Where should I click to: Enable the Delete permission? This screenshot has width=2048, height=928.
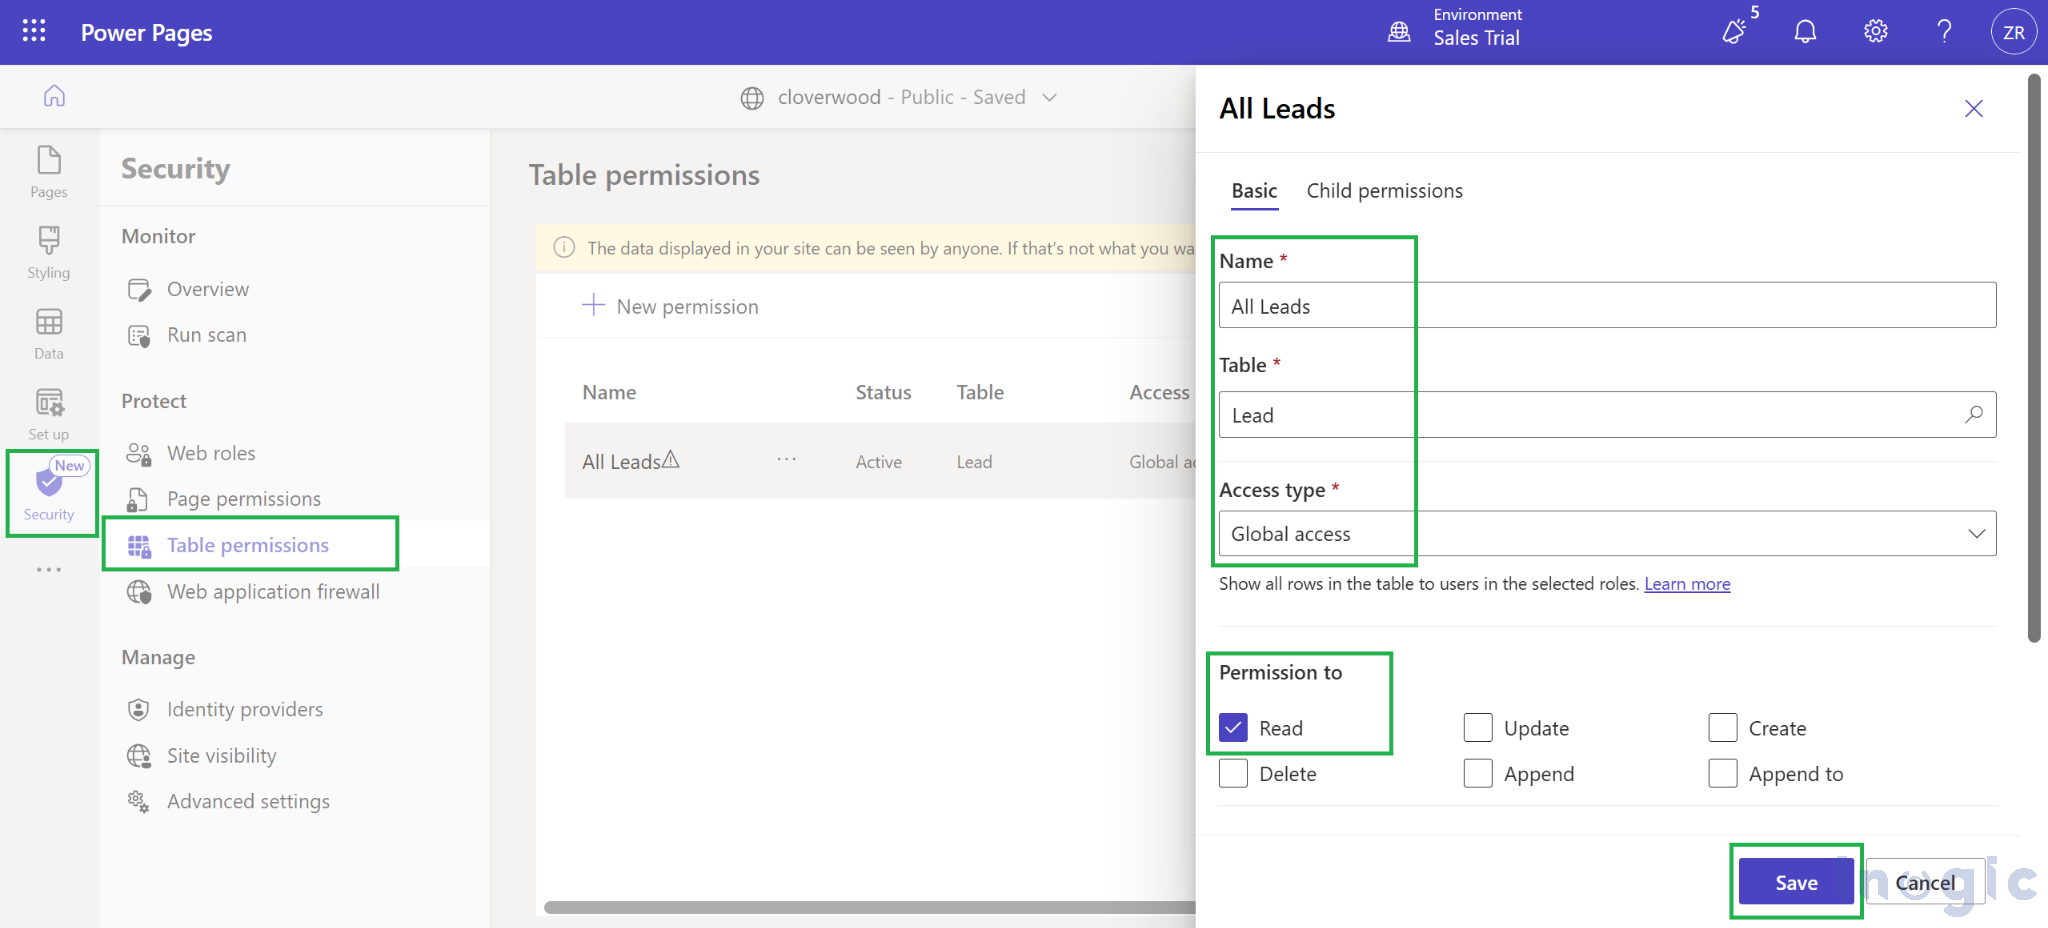point(1232,773)
